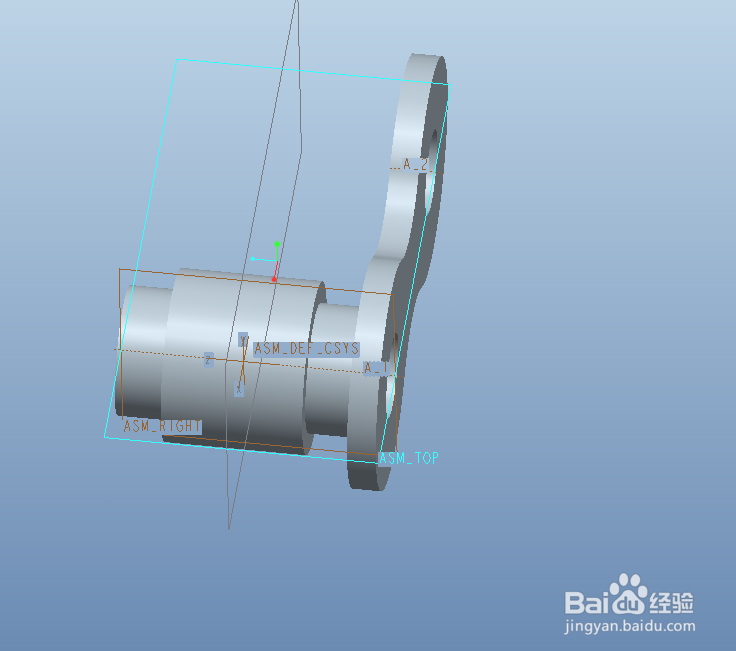Select the A_1 axis label
This screenshot has width=736, height=651.
pyautogui.click(x=376, y=368)
